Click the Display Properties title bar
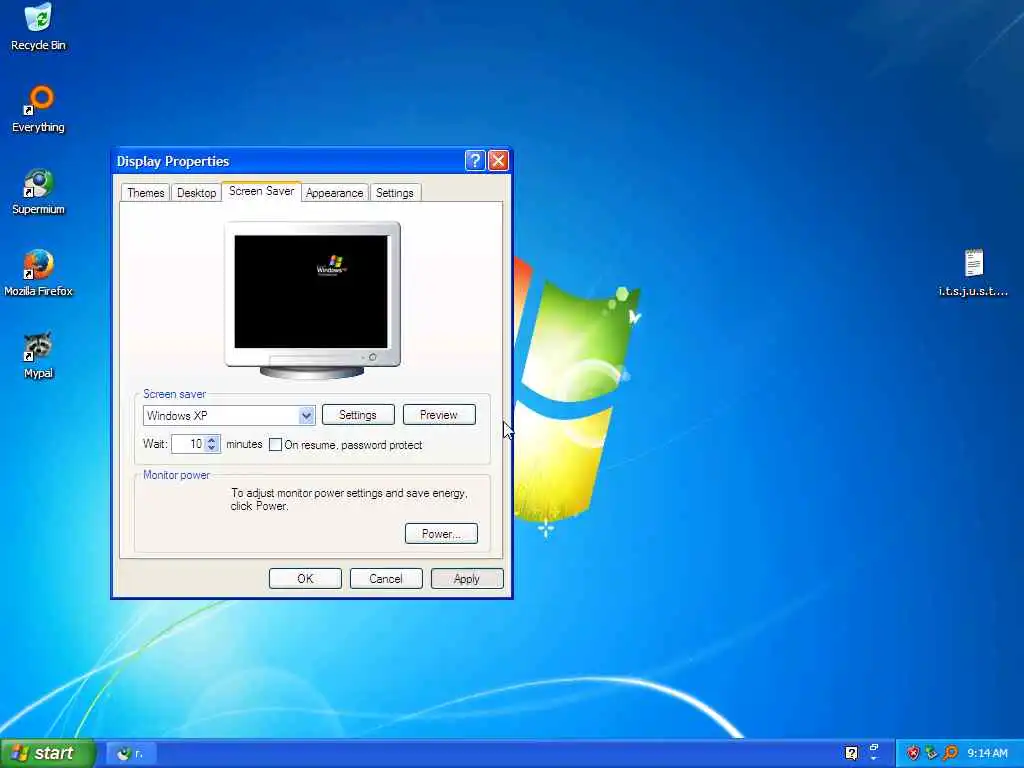The width and height of the screenshot is (1024, 768). tap(287, 161)
